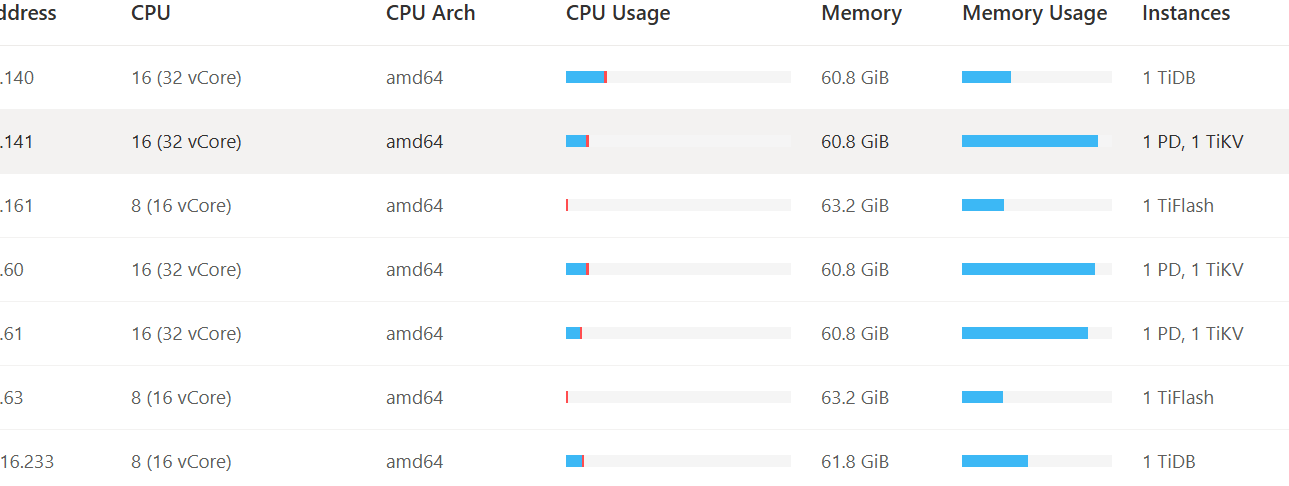Click the Memory column header
This screenshot has width=1289, height=486.
(861, 13)
